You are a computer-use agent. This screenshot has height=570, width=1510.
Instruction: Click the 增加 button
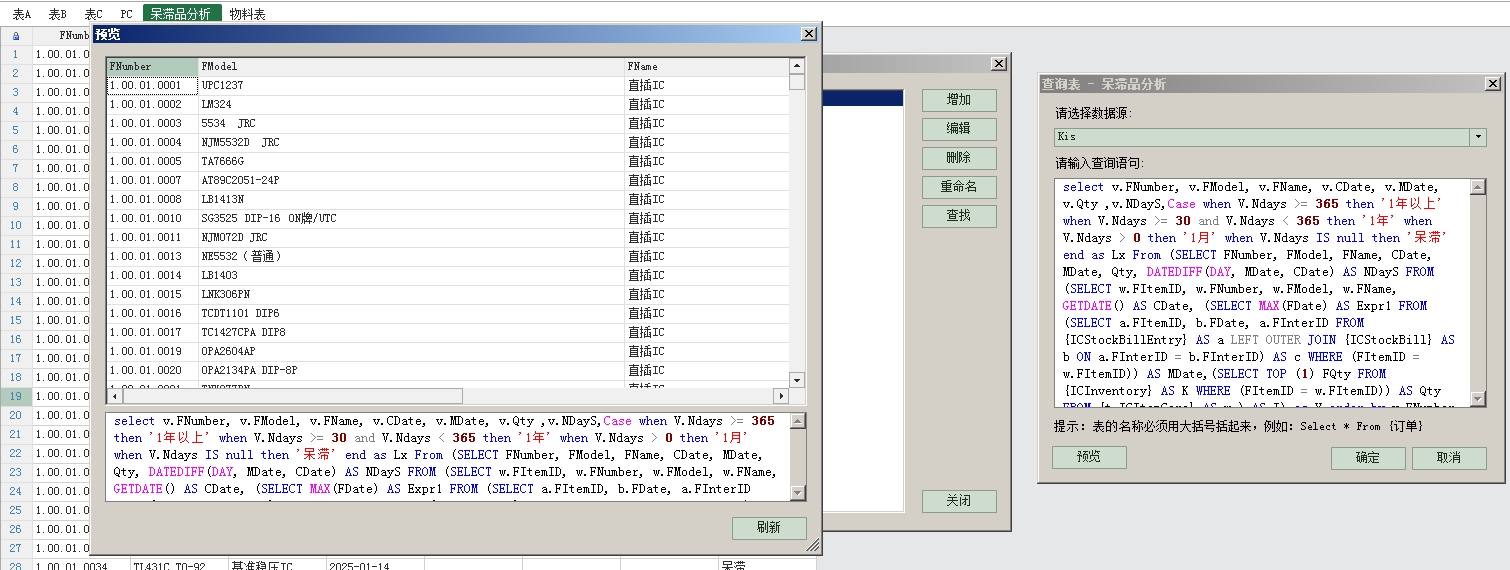point(958,100)
